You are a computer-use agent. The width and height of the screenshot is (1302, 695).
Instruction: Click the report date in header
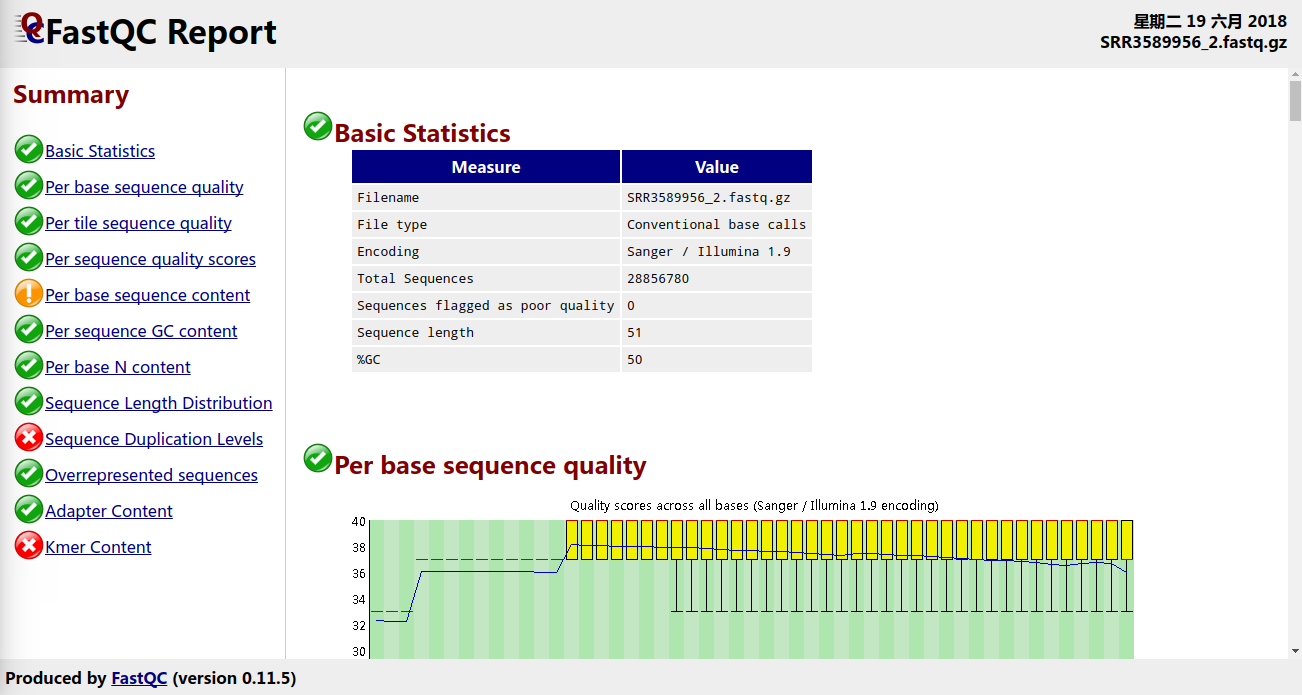1210,21
